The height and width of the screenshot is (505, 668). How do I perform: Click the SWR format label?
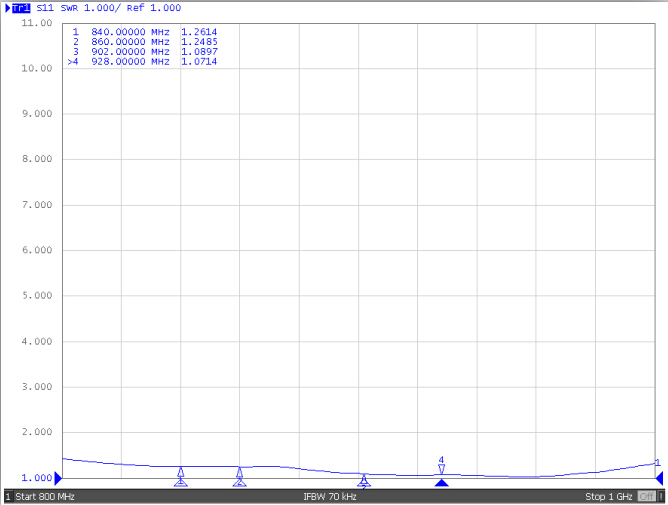69,8
